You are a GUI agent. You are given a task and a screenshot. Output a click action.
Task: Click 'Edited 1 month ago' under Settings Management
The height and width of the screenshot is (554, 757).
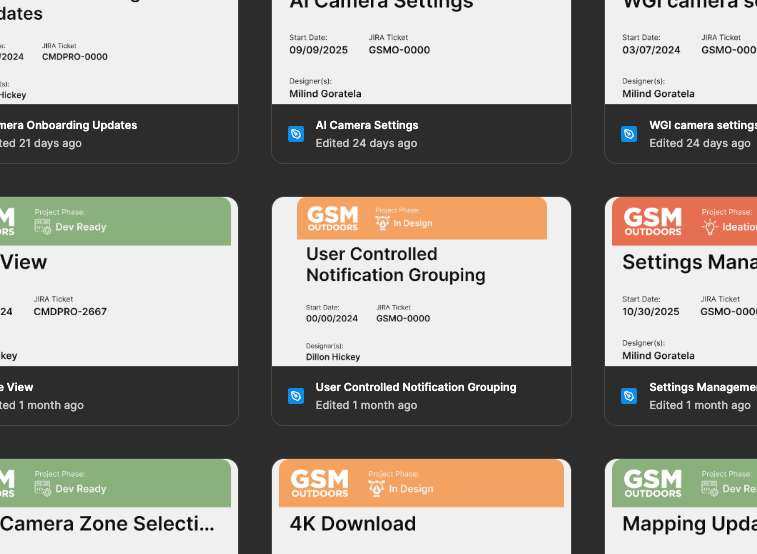(700, 405)
